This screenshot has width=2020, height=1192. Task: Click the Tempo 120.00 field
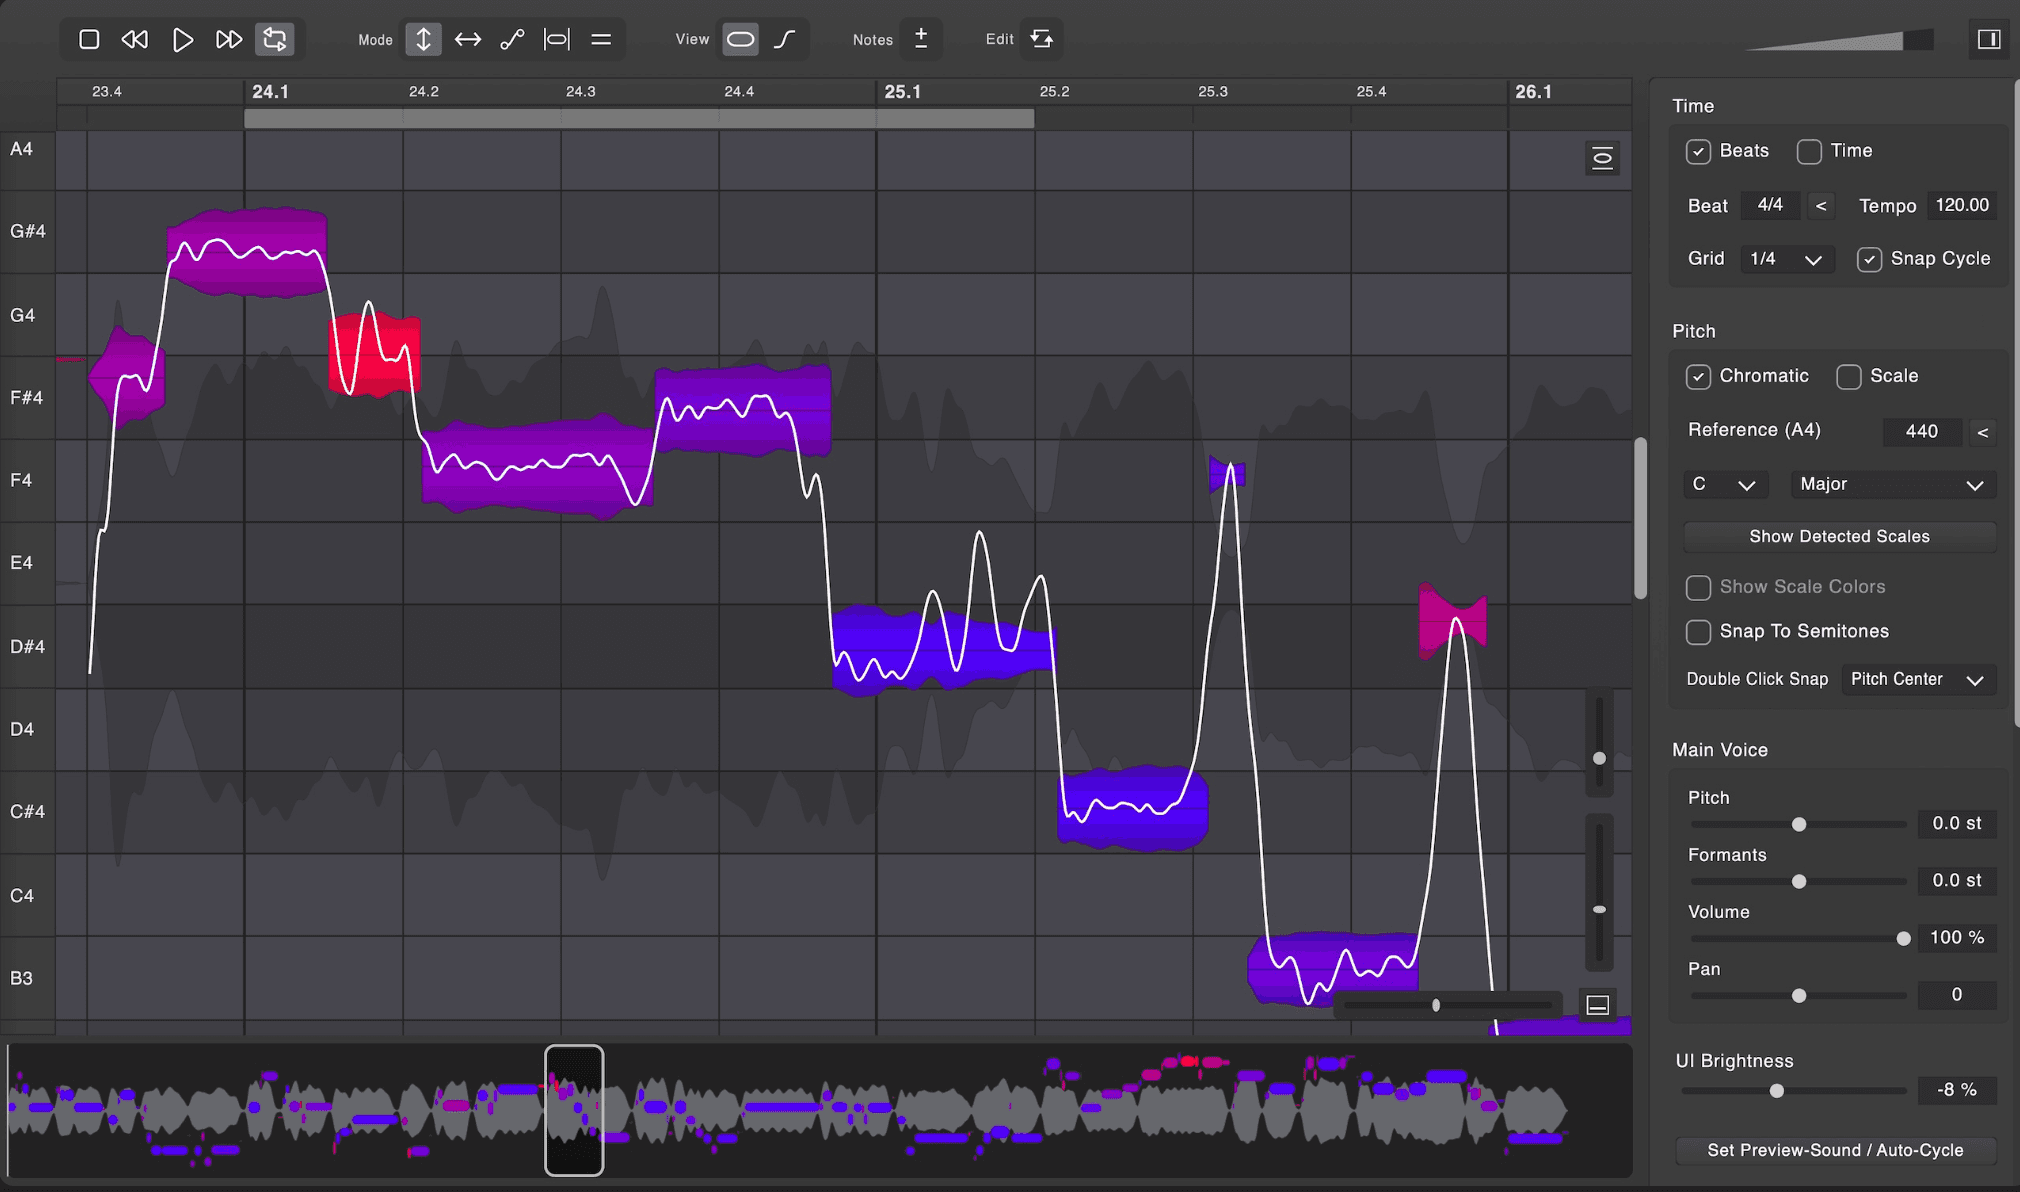(1961, 206)
